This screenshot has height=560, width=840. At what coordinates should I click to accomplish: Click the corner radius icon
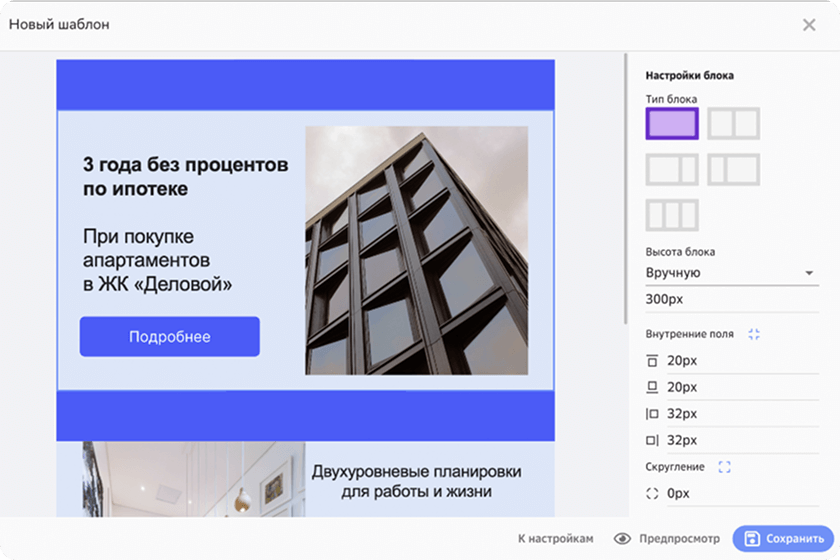(652, 493)
